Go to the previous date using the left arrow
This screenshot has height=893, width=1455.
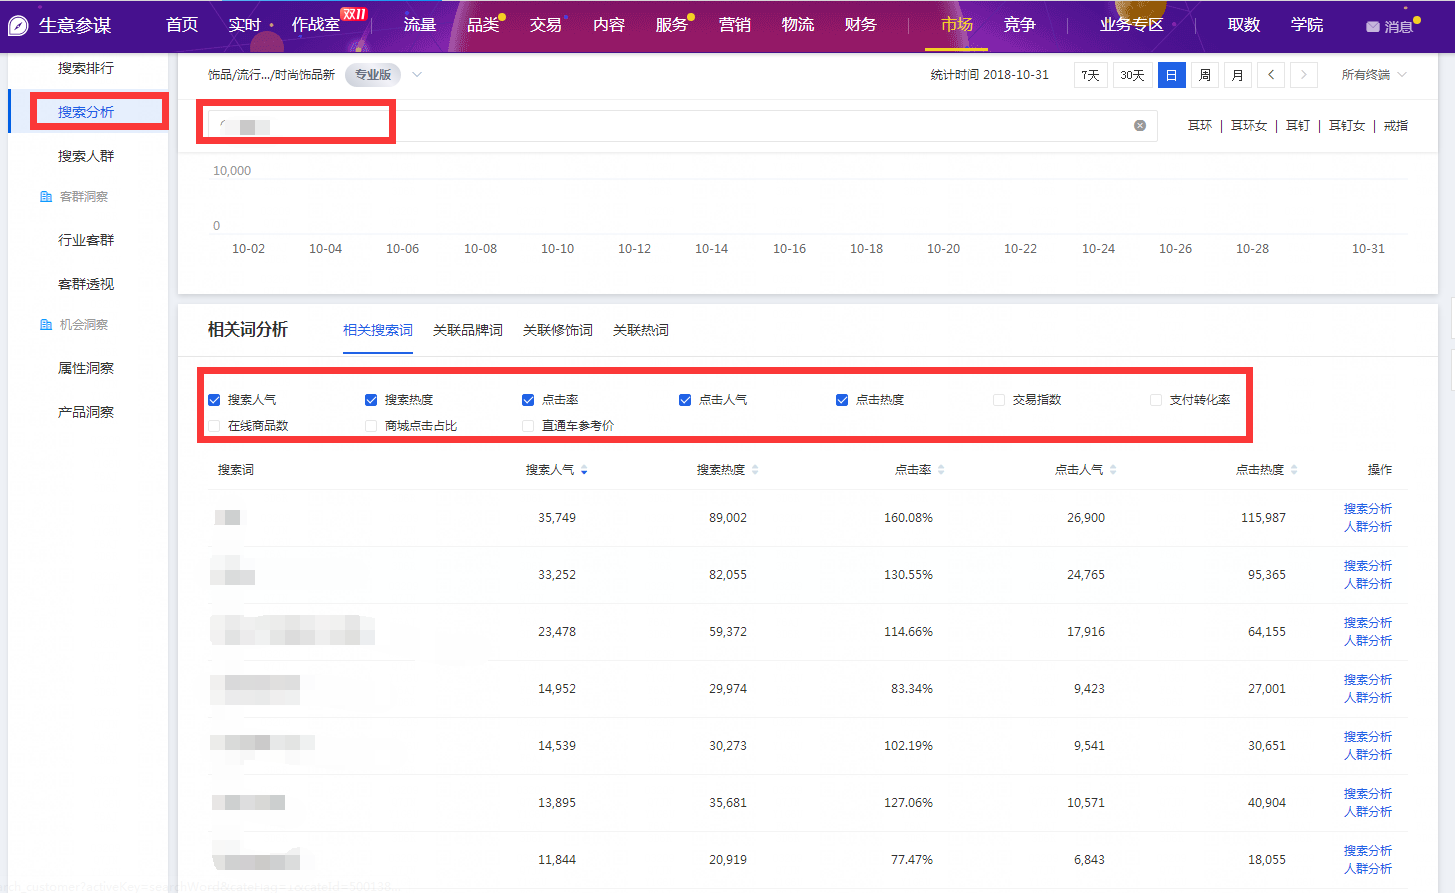[x=1271, y=75]
